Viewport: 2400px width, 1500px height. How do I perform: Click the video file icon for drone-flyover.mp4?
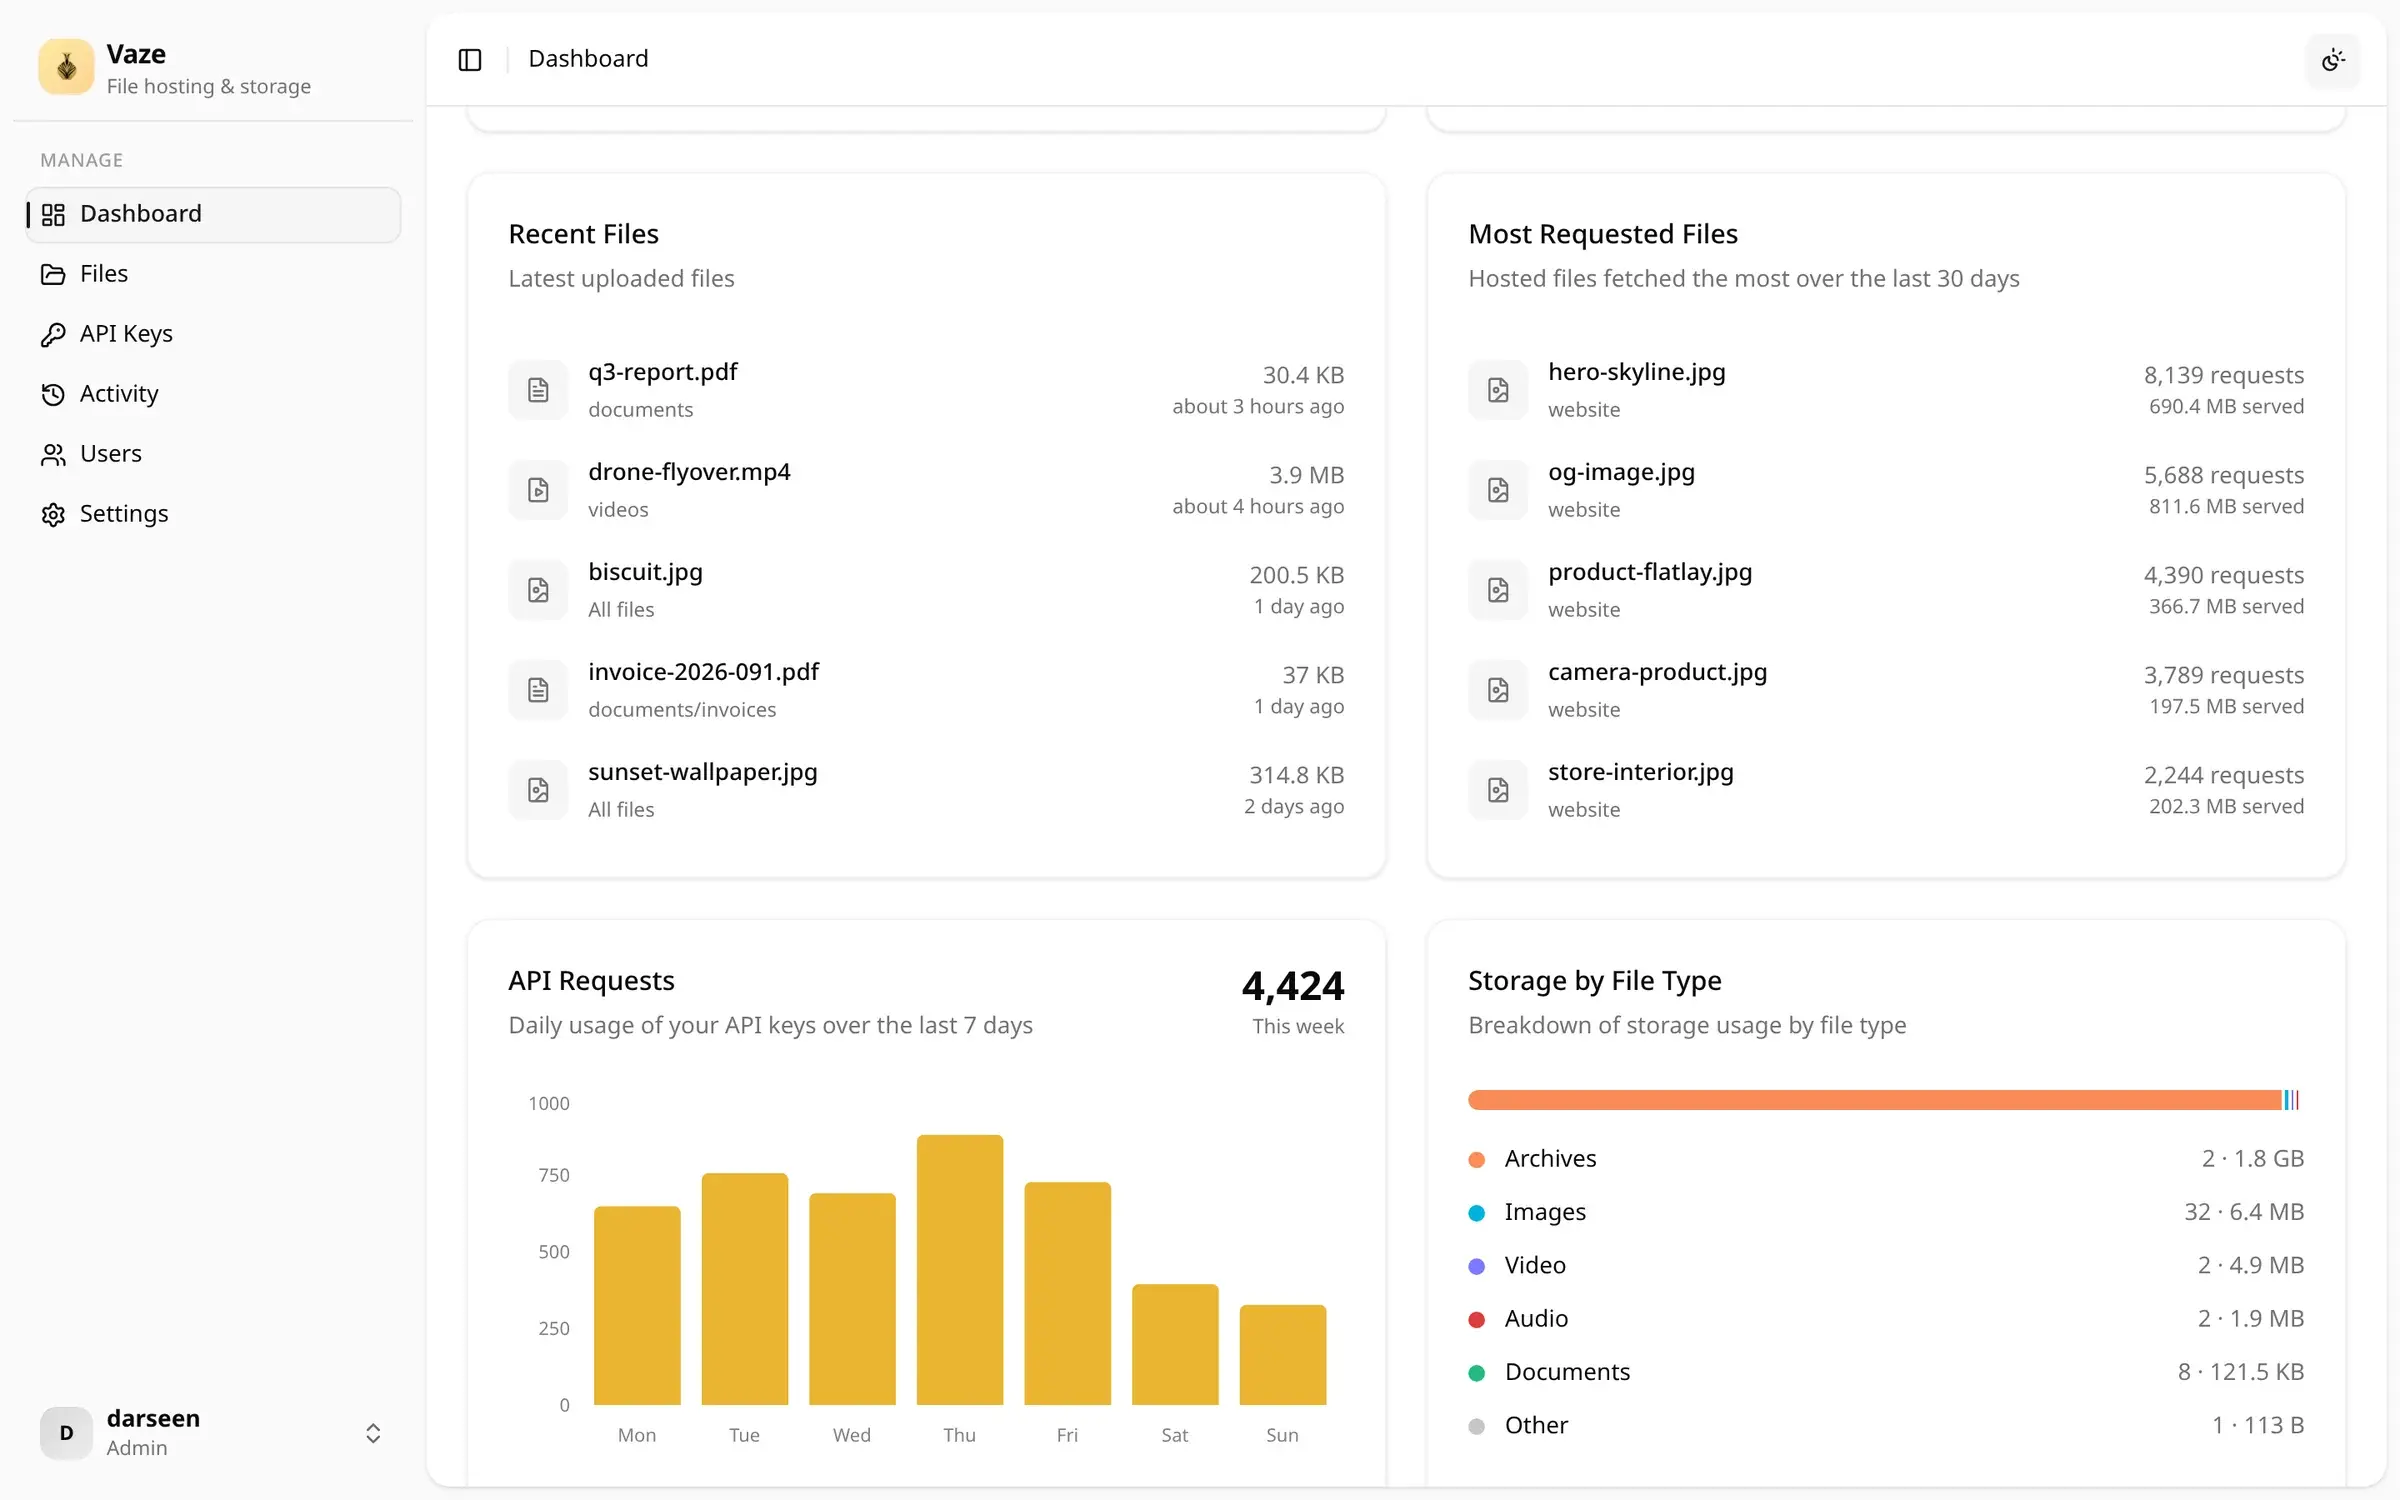pos(538,490)
